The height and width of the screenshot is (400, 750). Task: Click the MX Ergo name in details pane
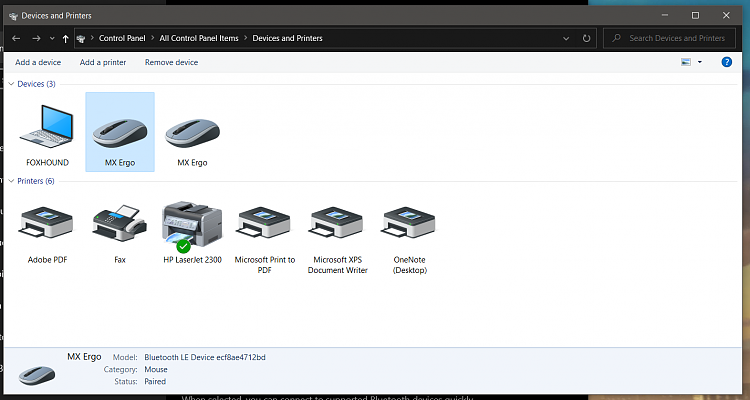(x=84, y=357)
